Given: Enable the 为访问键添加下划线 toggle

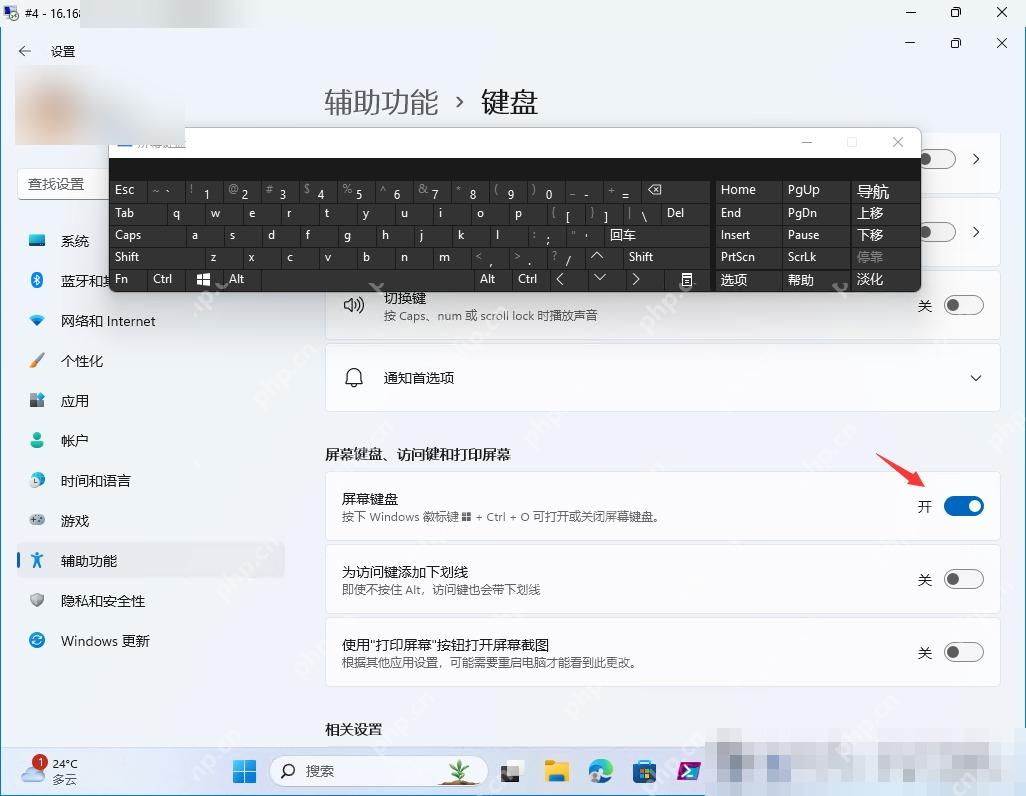Looking at the screenshot, I should pos(963,579).
